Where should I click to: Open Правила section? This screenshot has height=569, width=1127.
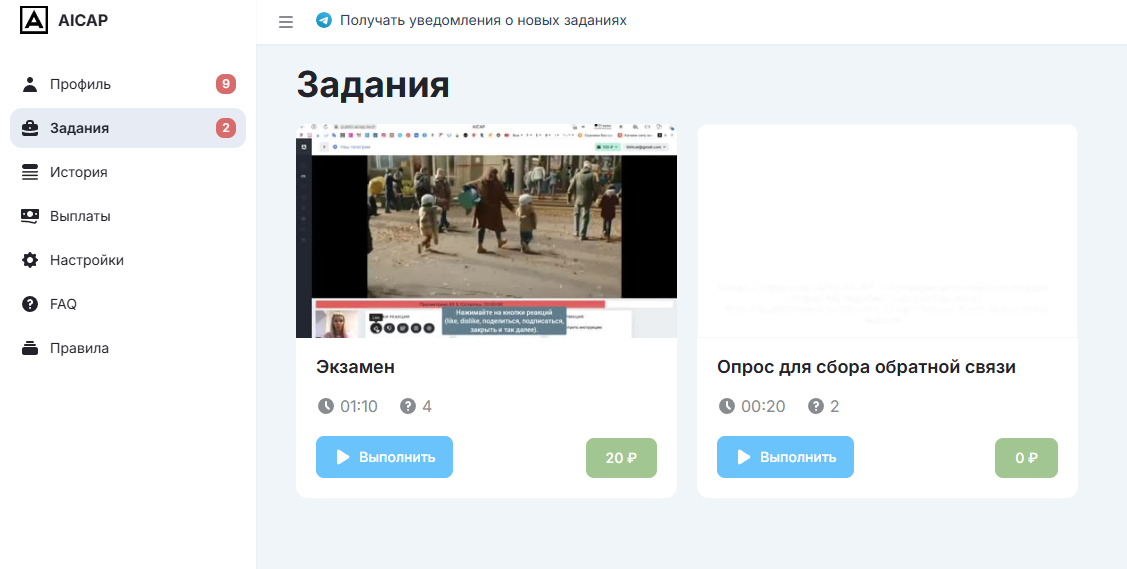128,348
